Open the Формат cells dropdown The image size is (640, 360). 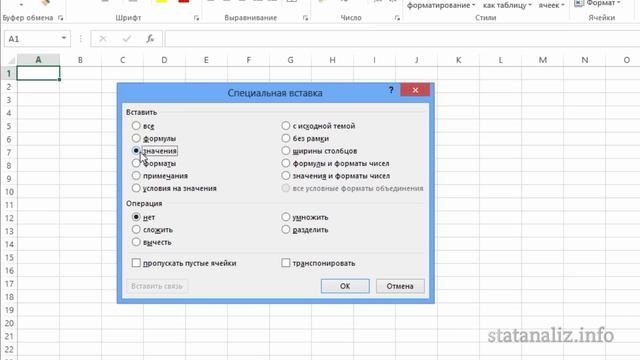pos(597,3)
